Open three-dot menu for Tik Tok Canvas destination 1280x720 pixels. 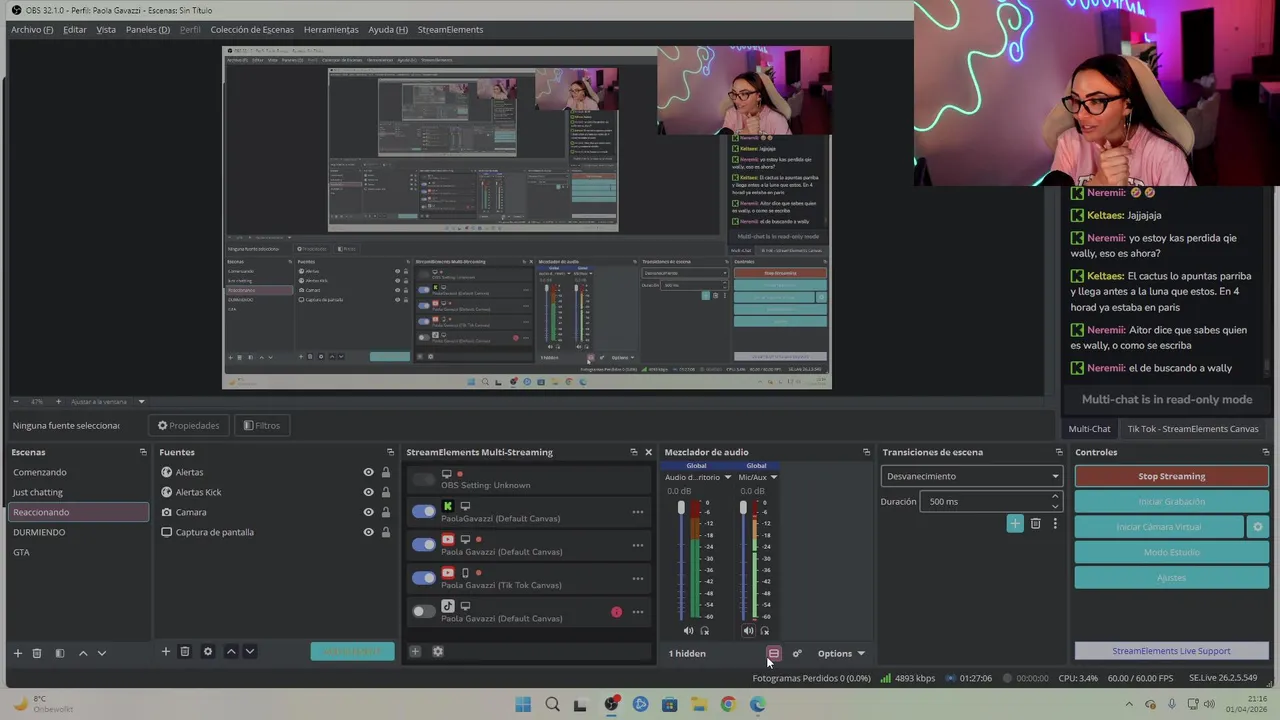pos(637,578)
